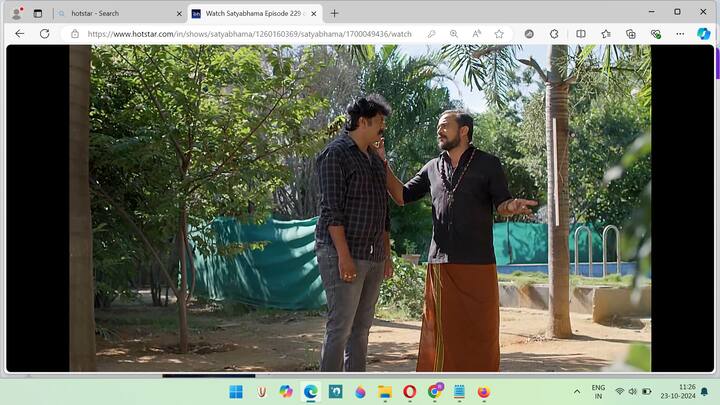Image resolution: width=720 pixels, height=405 pixels.
Task: Show hidden system tray icons
Action: (576, 391)
